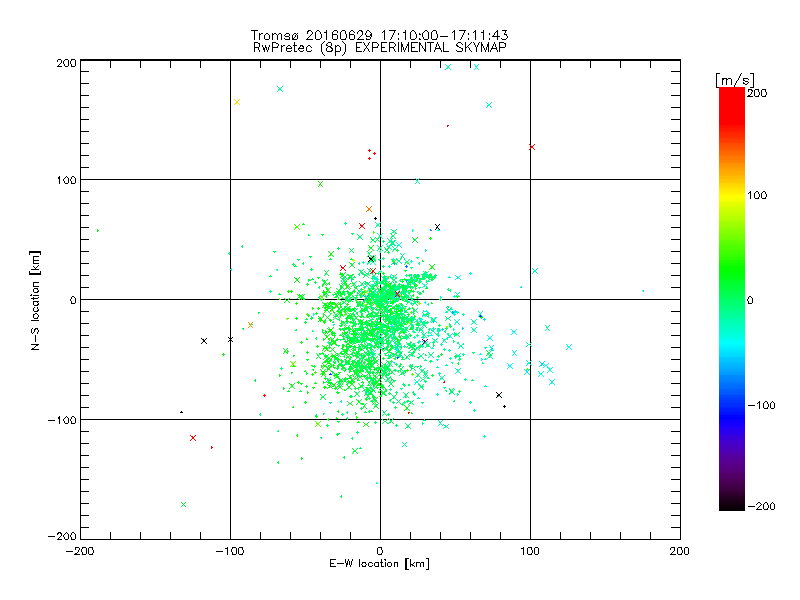
Task: Click the title line 'Tromsø 20160629 17:10:00-17:11:43'
Action: coord(379,35)
